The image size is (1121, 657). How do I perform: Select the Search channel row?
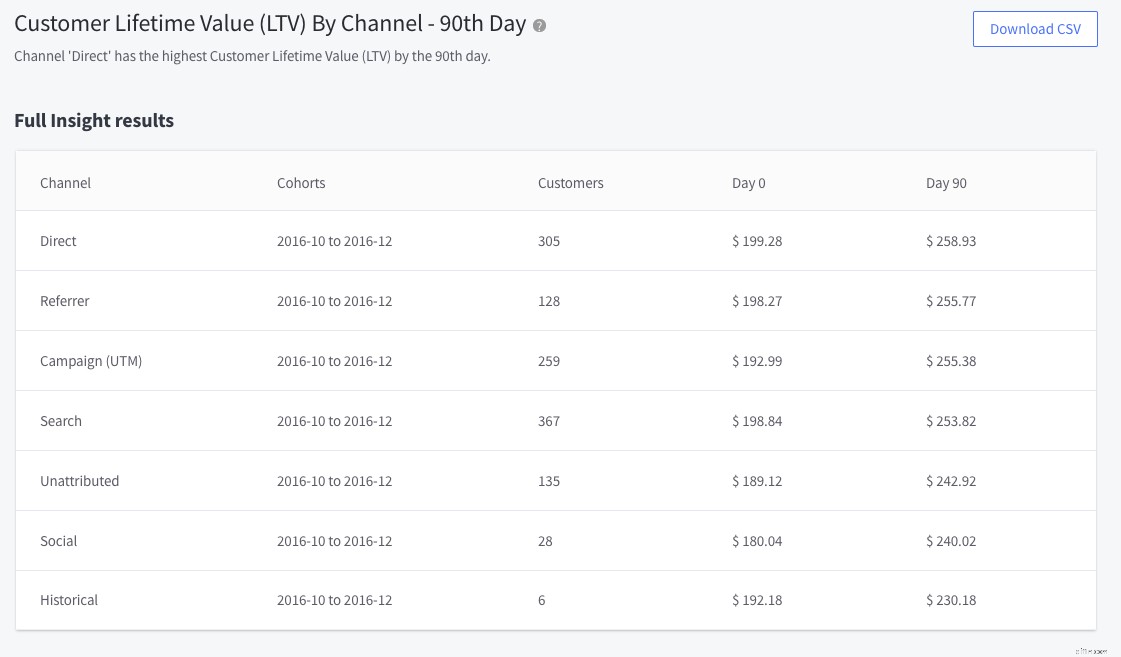pos(61,421)
